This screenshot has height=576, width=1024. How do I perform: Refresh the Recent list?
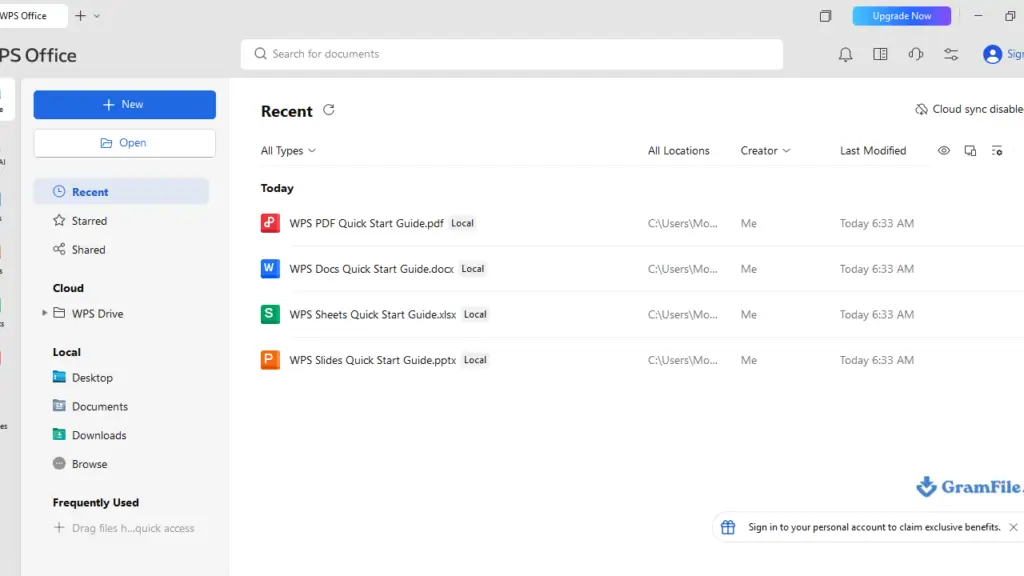[x=328, y=110]
